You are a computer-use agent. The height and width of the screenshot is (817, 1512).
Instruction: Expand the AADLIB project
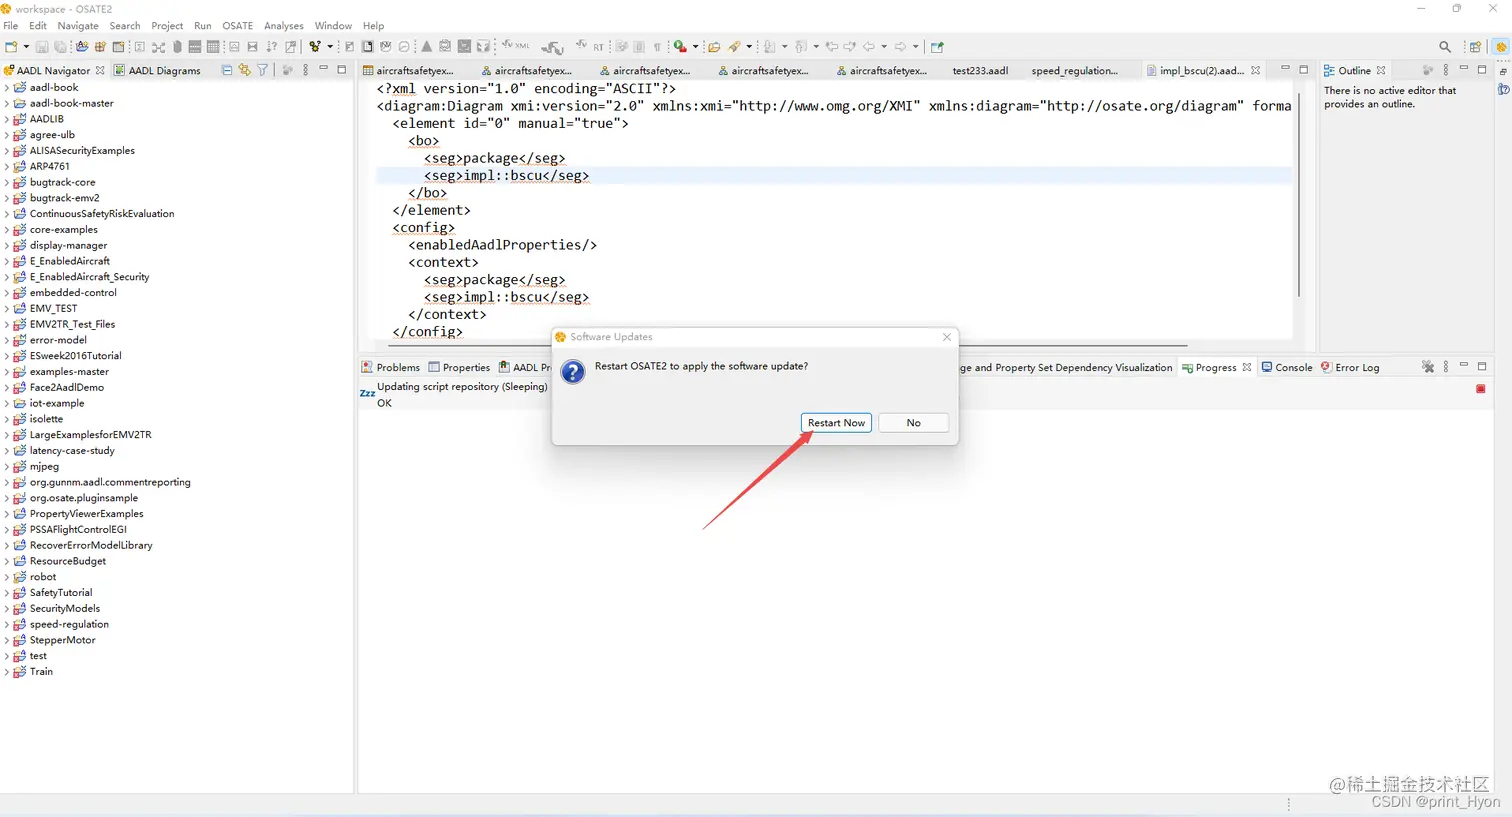pyautogui.click(x=7, y=119)
